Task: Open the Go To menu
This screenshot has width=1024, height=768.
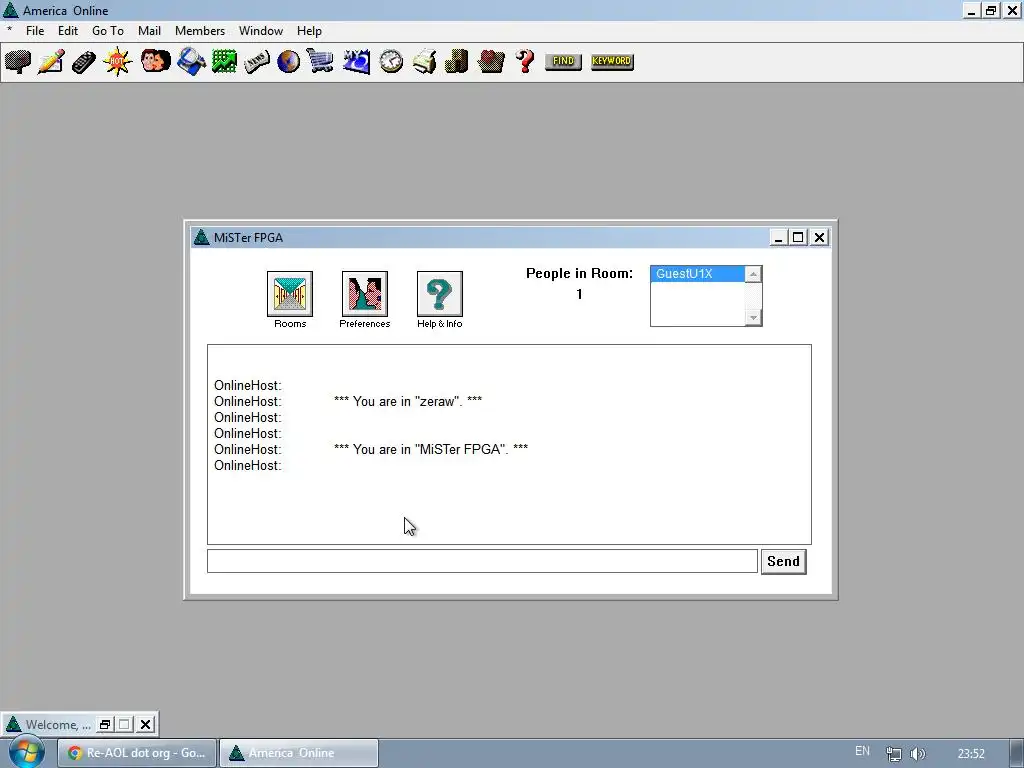Action: (x=108, y=31)
